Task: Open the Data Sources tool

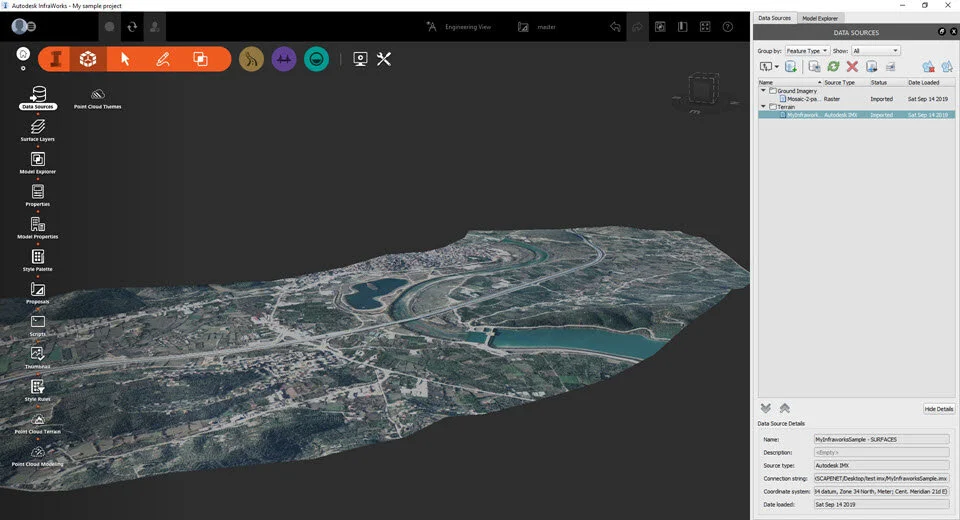Action: pos(37,97)
